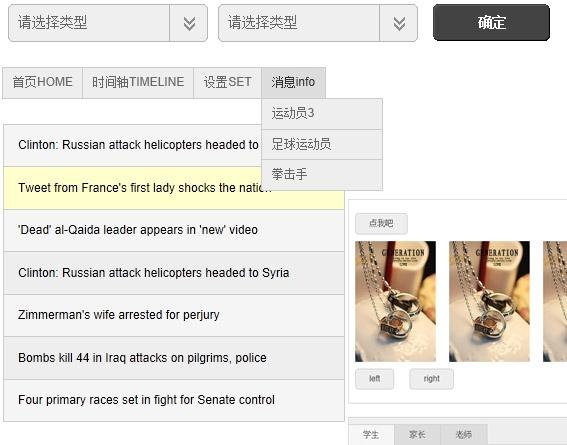The width and height of the screenshot is (567, 445).
Task: Open the second 请选择类型 dropdown
Action: (318, 23)
